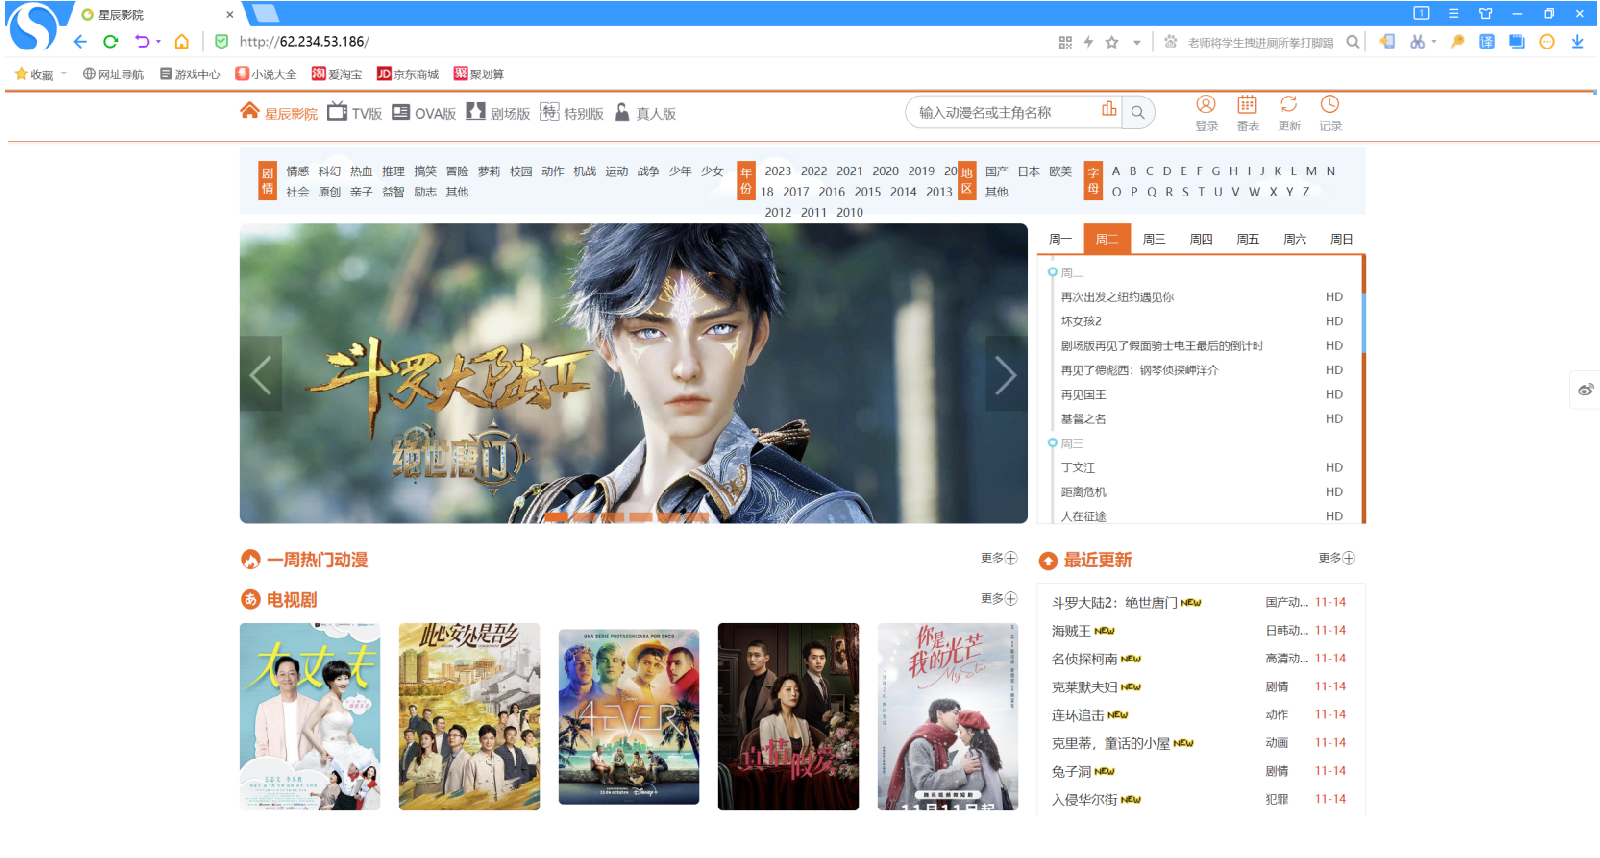The width and height of the screenshot is (1600, 858).
Task: Bookmark page with the star icon
Action: 1112,42
